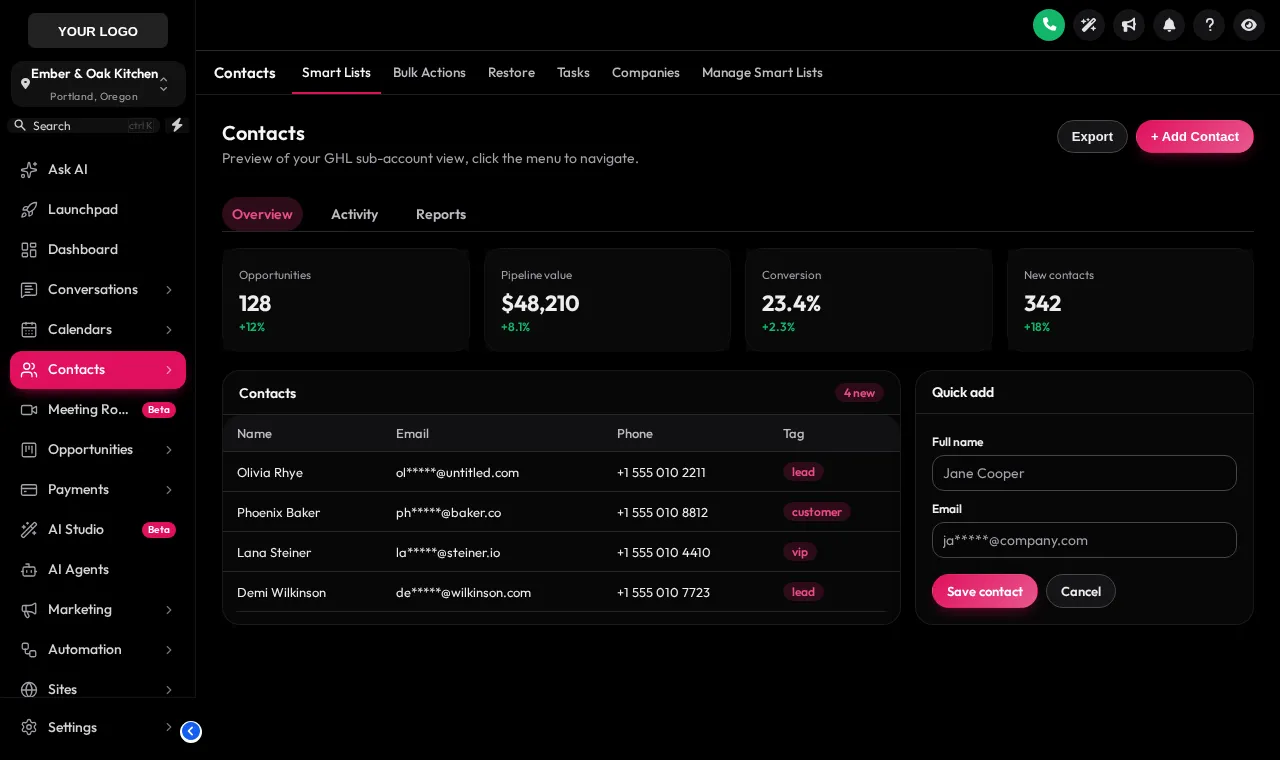Click the lightning bolt quick actions icon

(177, 125)
